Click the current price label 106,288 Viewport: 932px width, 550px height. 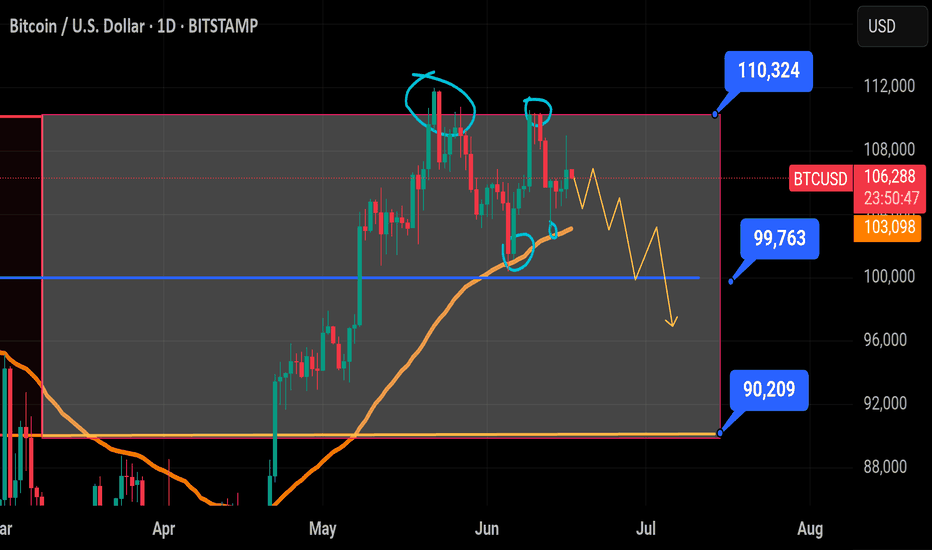(890, 177)
